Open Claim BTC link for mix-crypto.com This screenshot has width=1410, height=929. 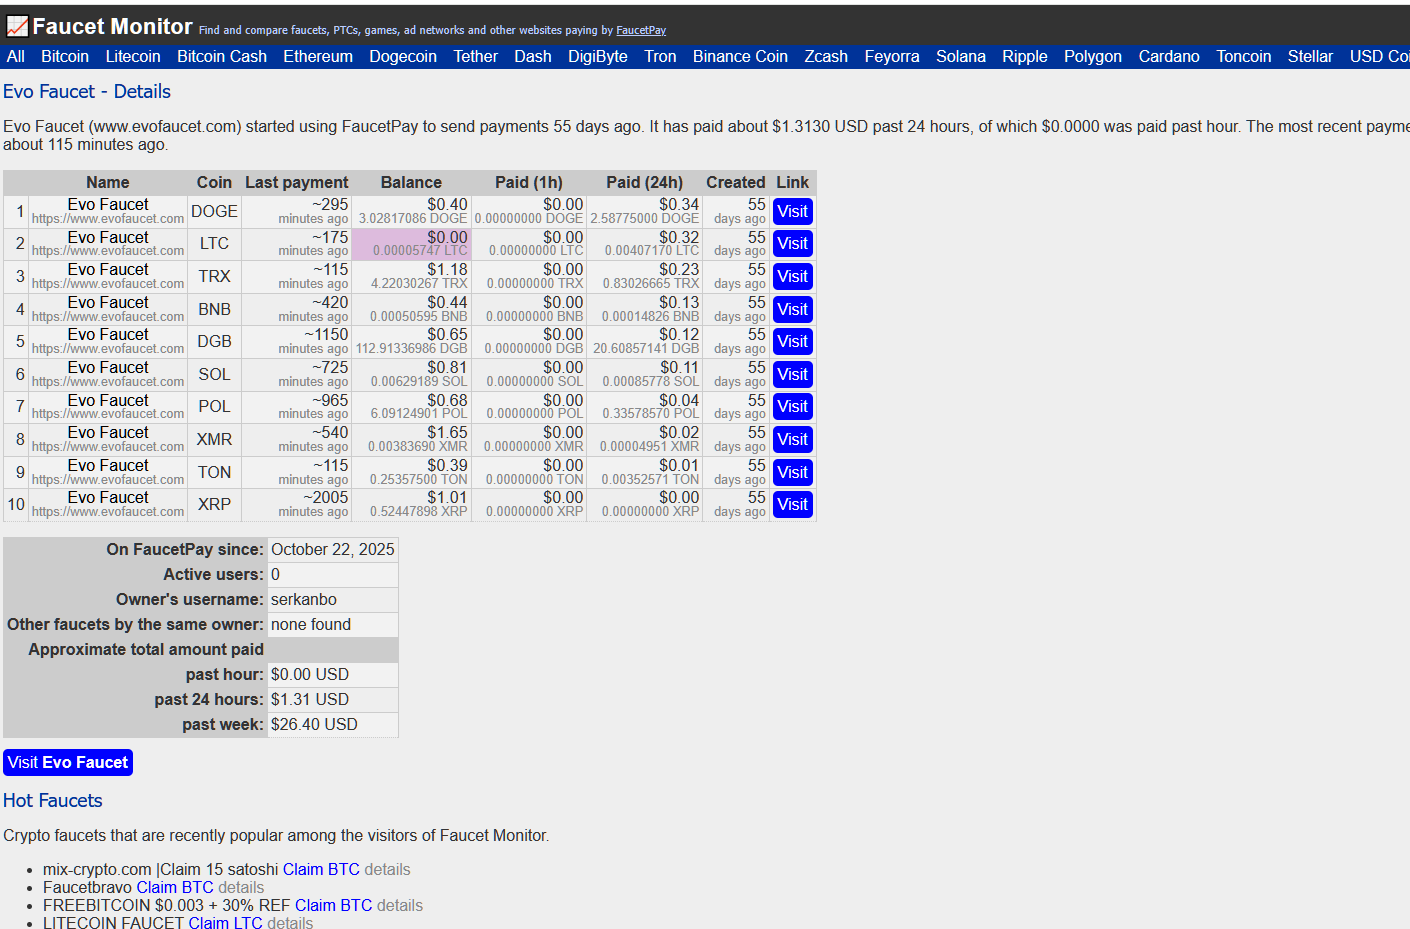pyautogui.click(x=321, y=870)
